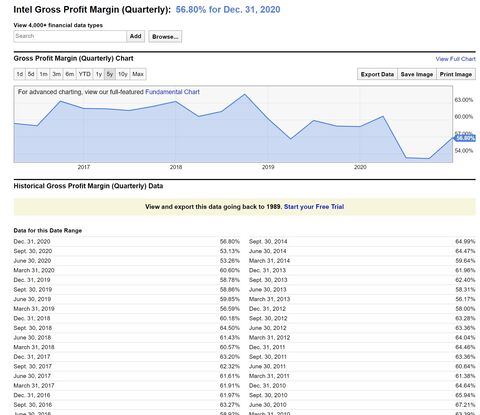The image size is (480, 415).
Task: Click the 65.94% value for Sept. 30, 2010
Action: 465,395
